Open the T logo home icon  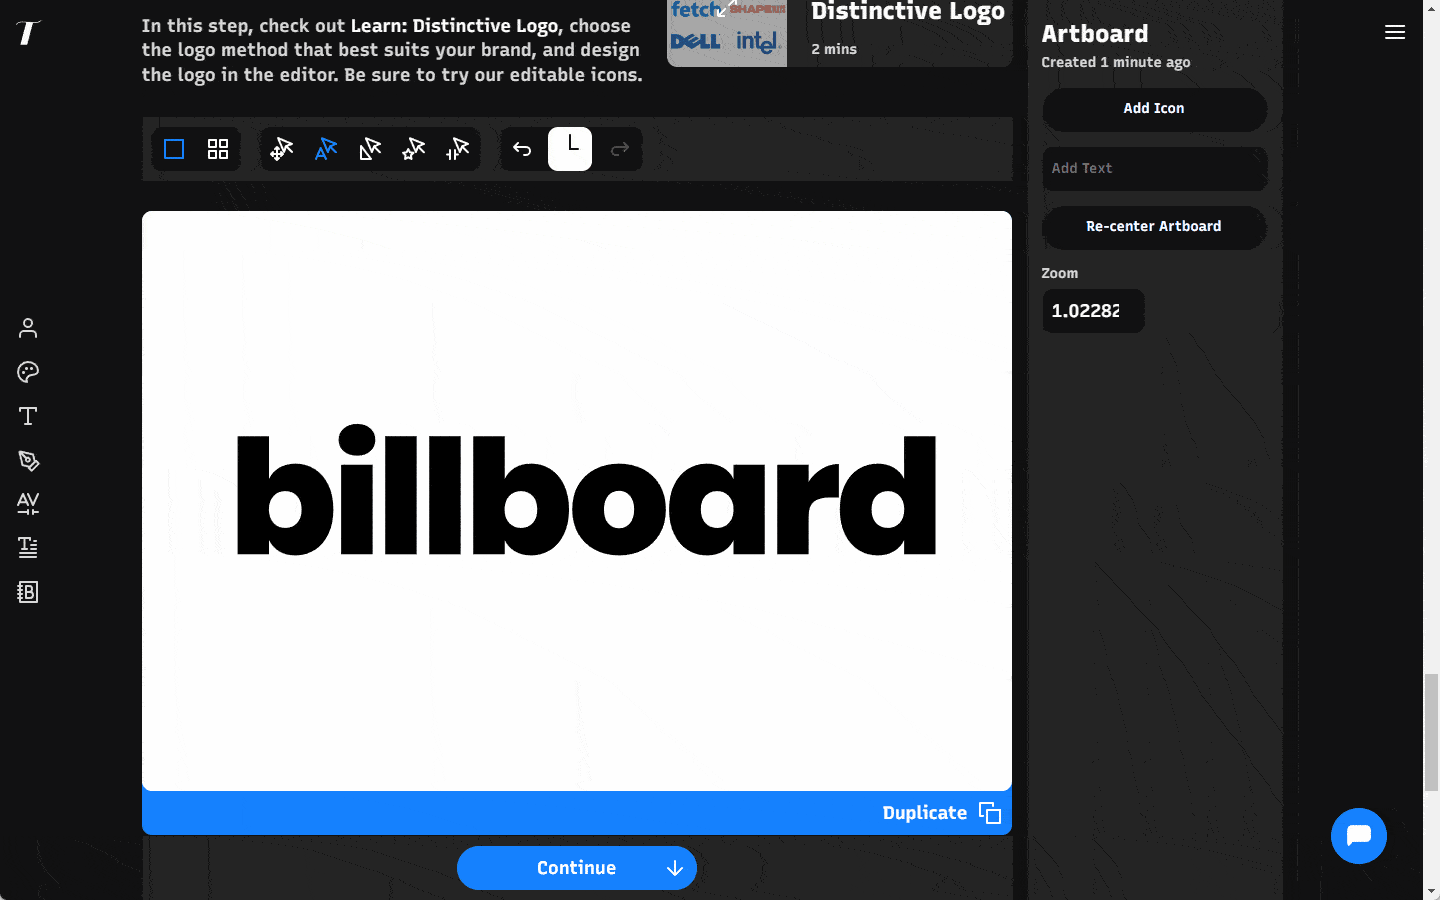(x=28, y=33)
